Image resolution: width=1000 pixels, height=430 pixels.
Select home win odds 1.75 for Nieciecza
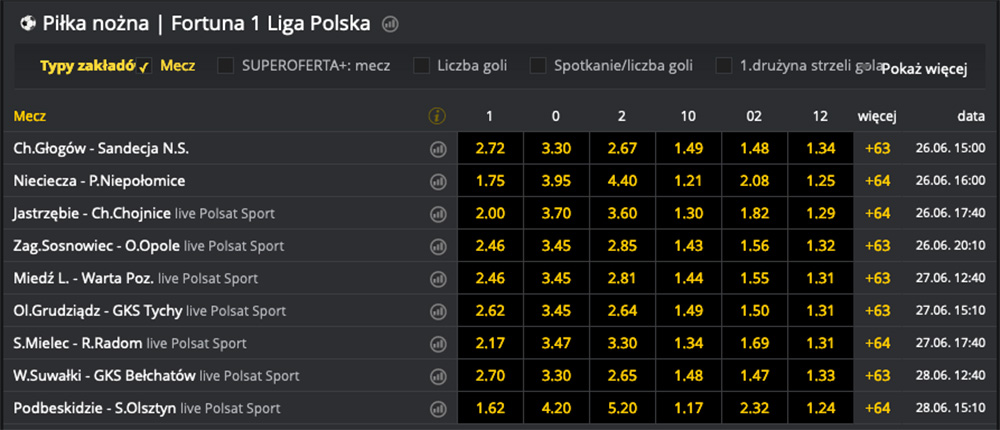coord(490,181)
